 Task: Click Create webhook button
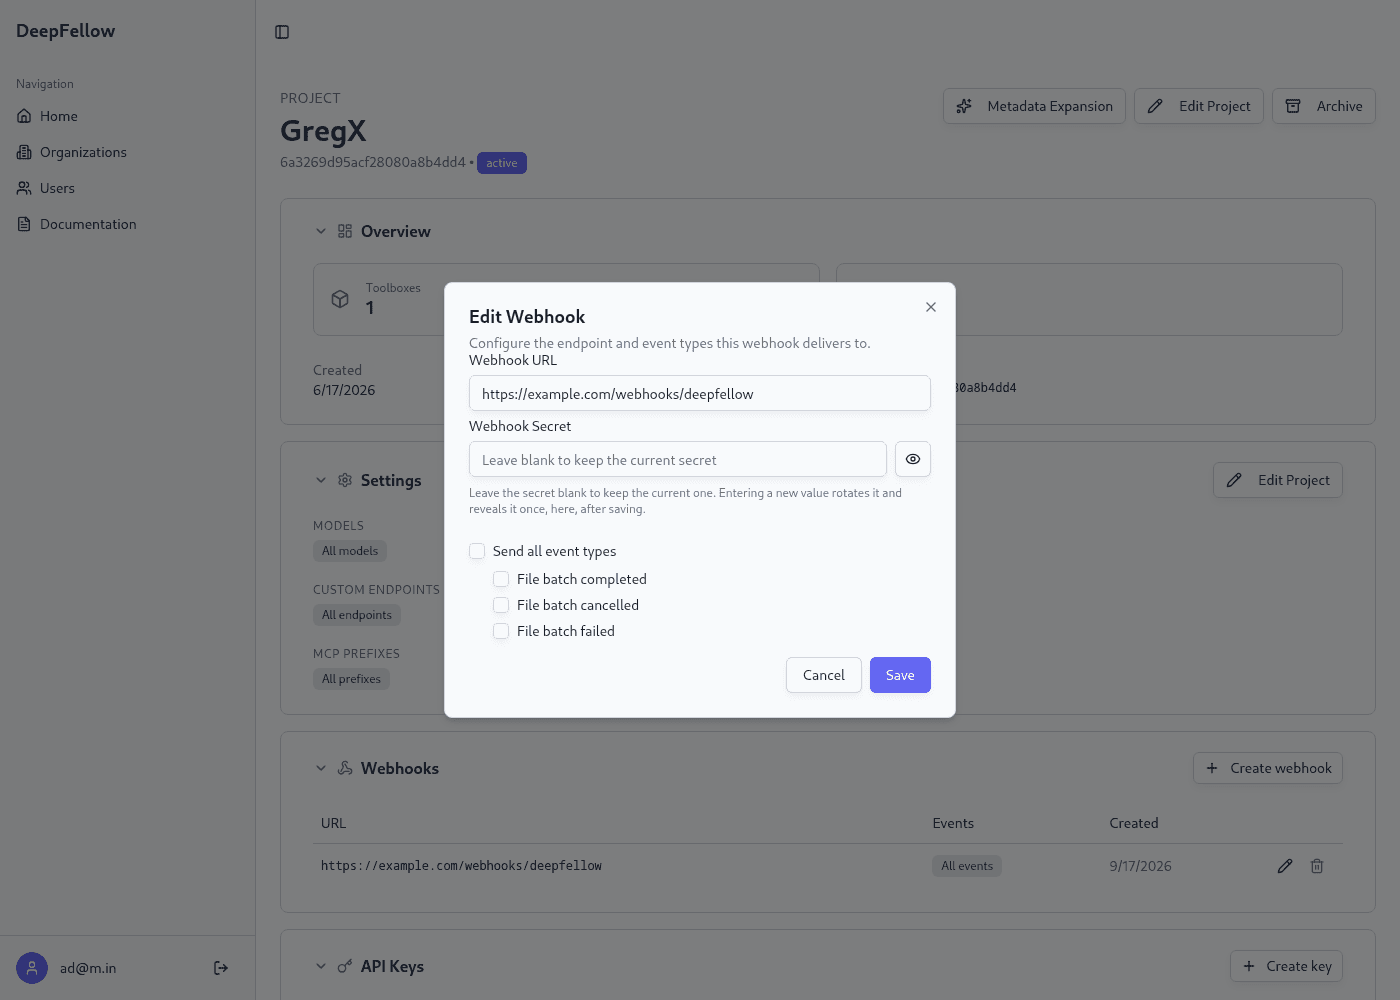[1268, 768]
